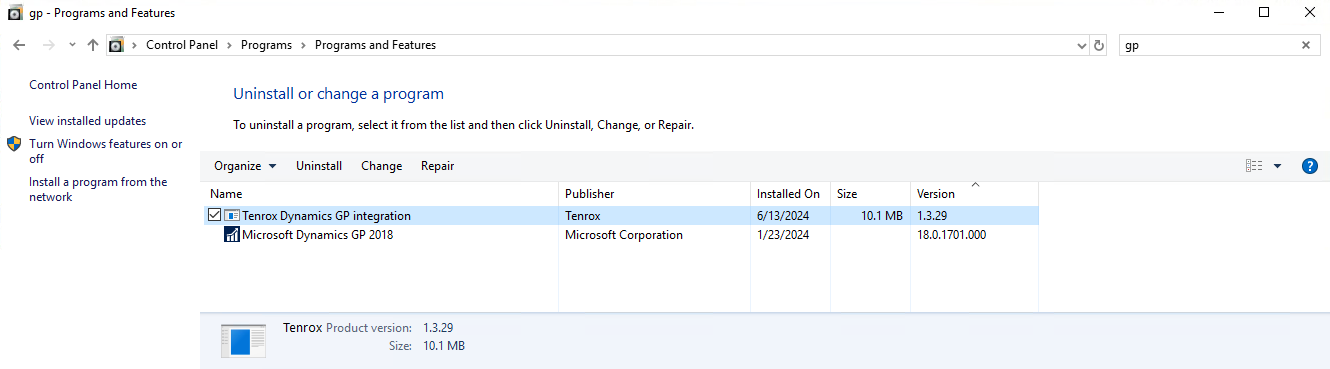The height and width of the screenshot is (369, 1330).
Task: Open help with the blue question mark
Action: click(x=1310, y=166)
